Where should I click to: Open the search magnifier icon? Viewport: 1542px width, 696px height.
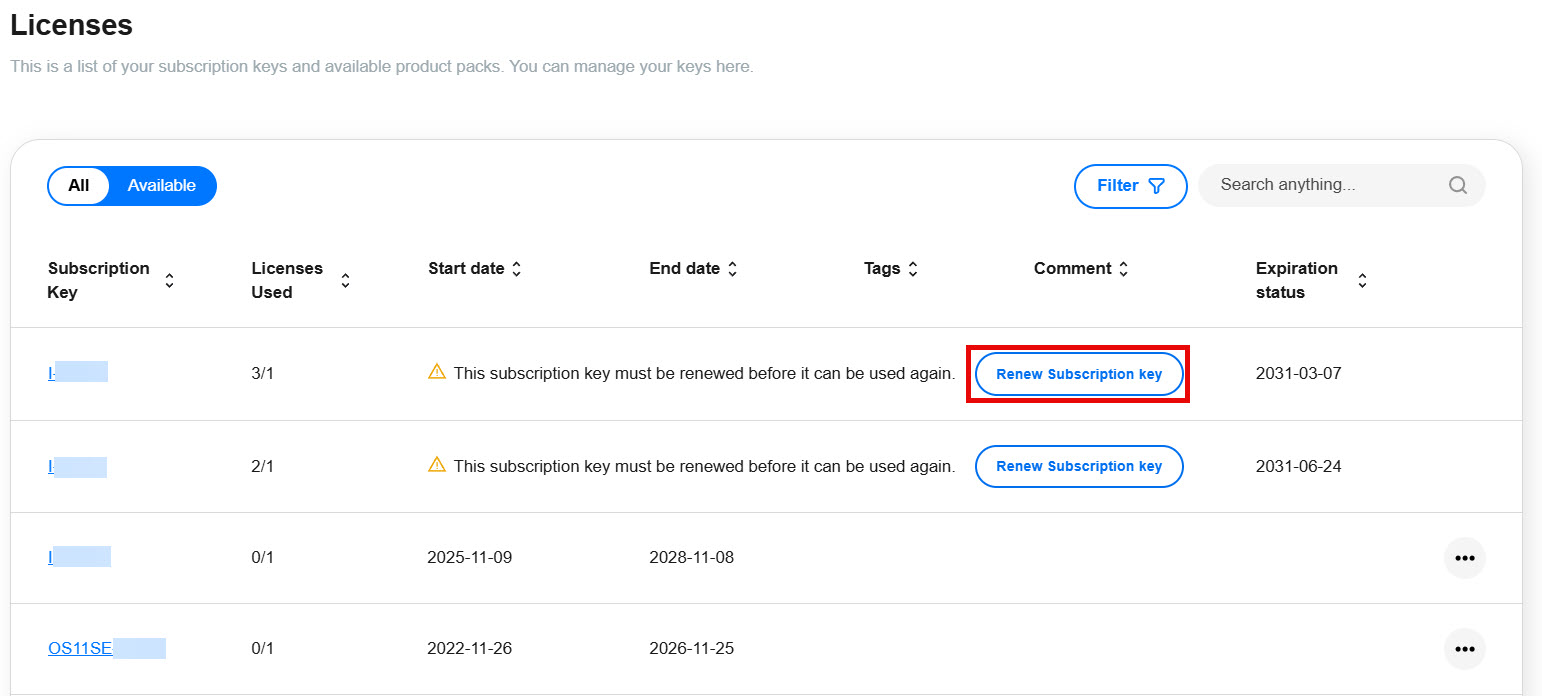coord(1457,185)
